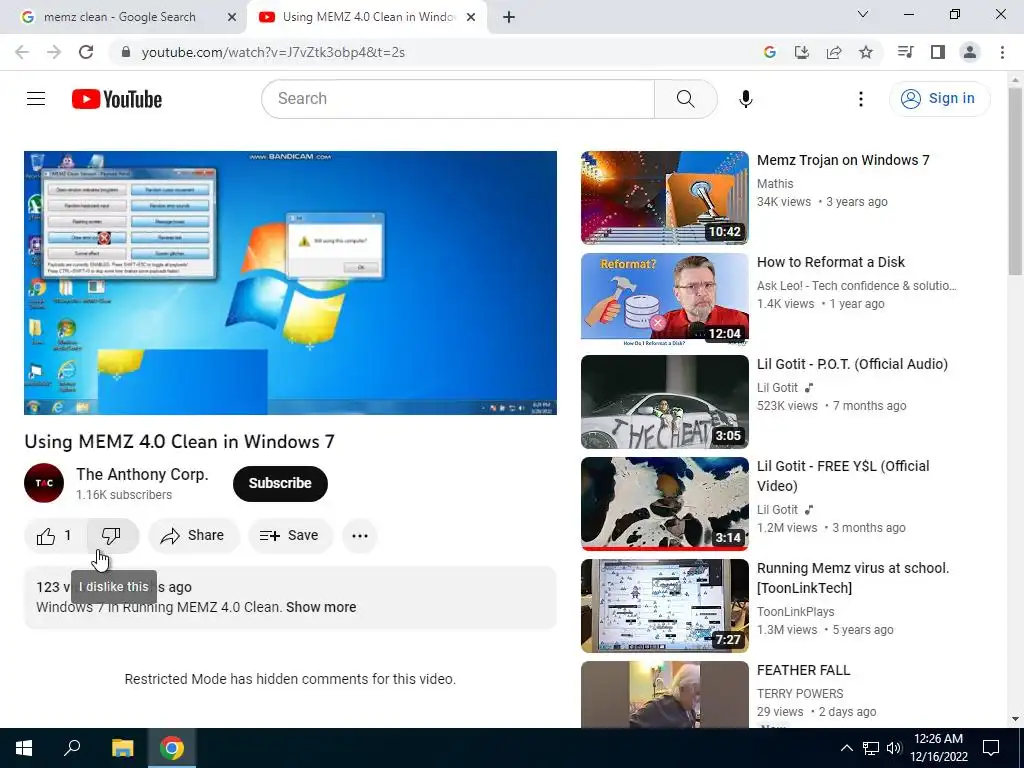Toggle Chrome side panel
The width and height of the screenshot is (1024, 768).
point(938,52)
